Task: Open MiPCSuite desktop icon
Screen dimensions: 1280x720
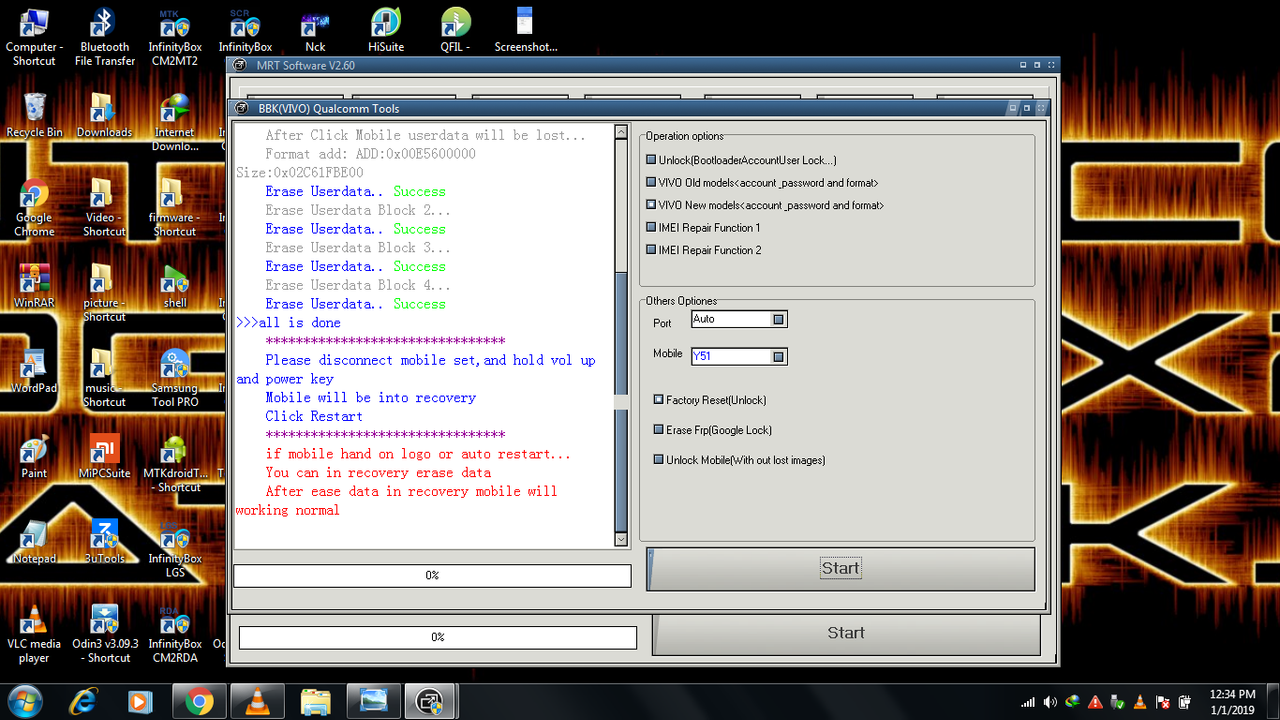Action: (104, 457)
